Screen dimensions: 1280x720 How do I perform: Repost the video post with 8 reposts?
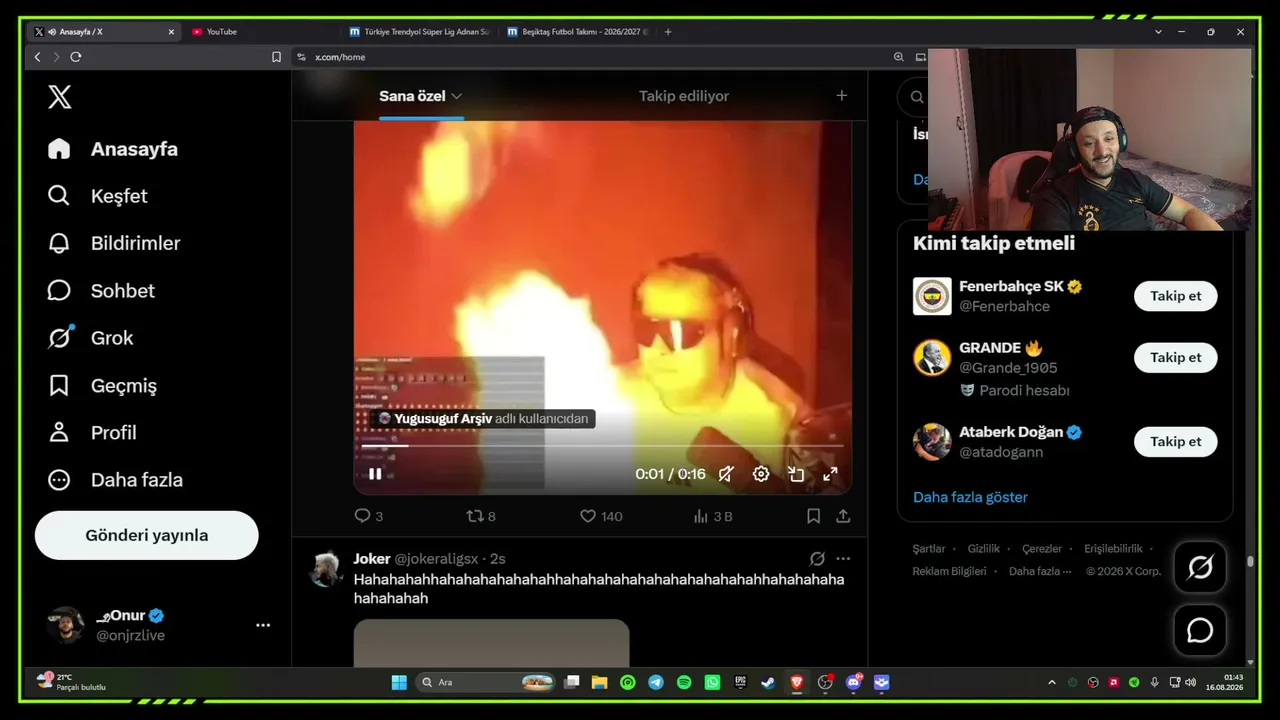(482, 516)
